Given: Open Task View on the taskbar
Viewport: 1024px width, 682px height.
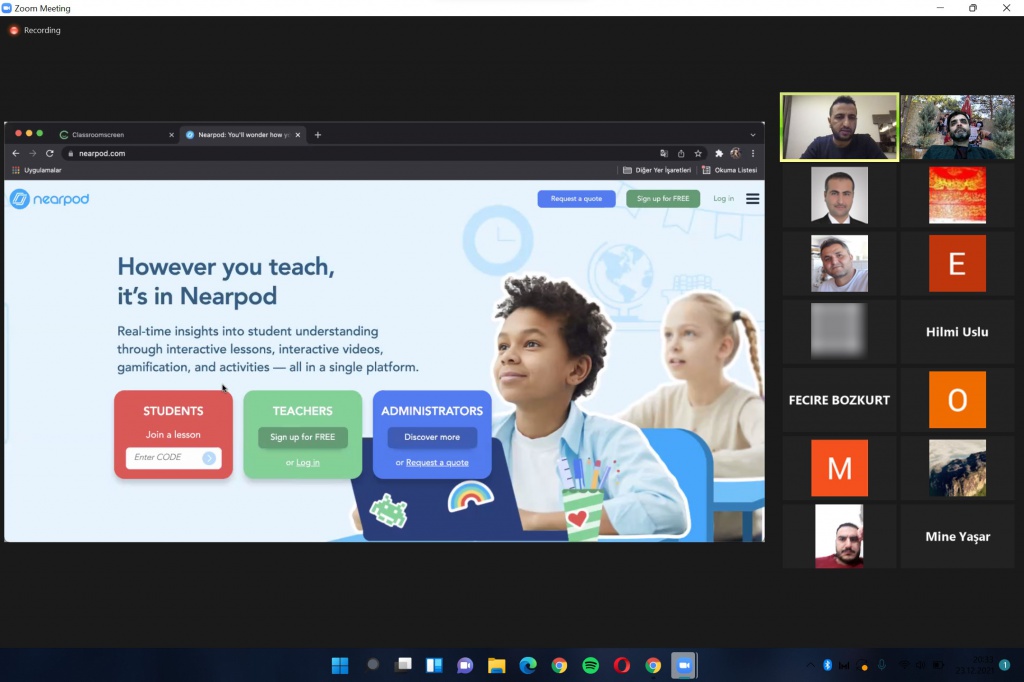Looking at the screenshot, I should tap(404, 665).
